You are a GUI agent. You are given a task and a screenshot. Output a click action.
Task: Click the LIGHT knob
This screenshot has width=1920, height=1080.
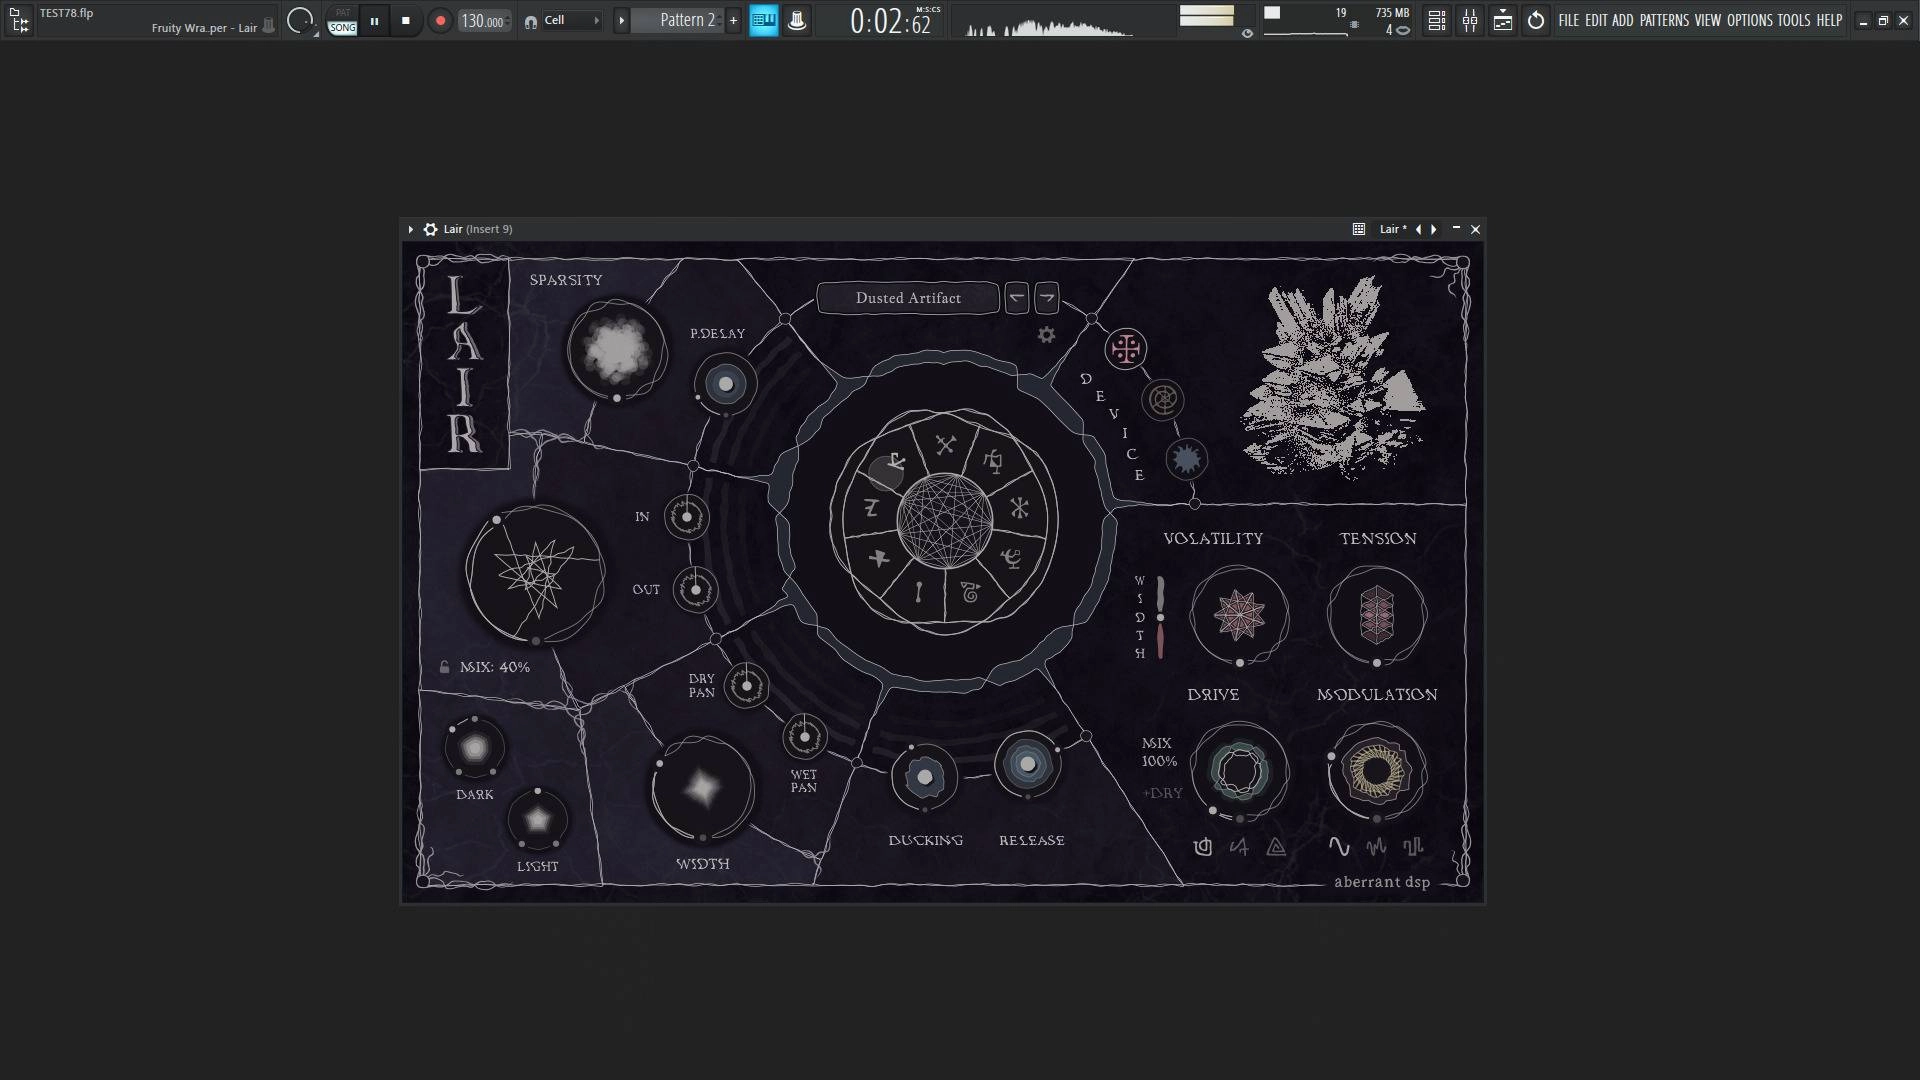click(x=538, y=820)
